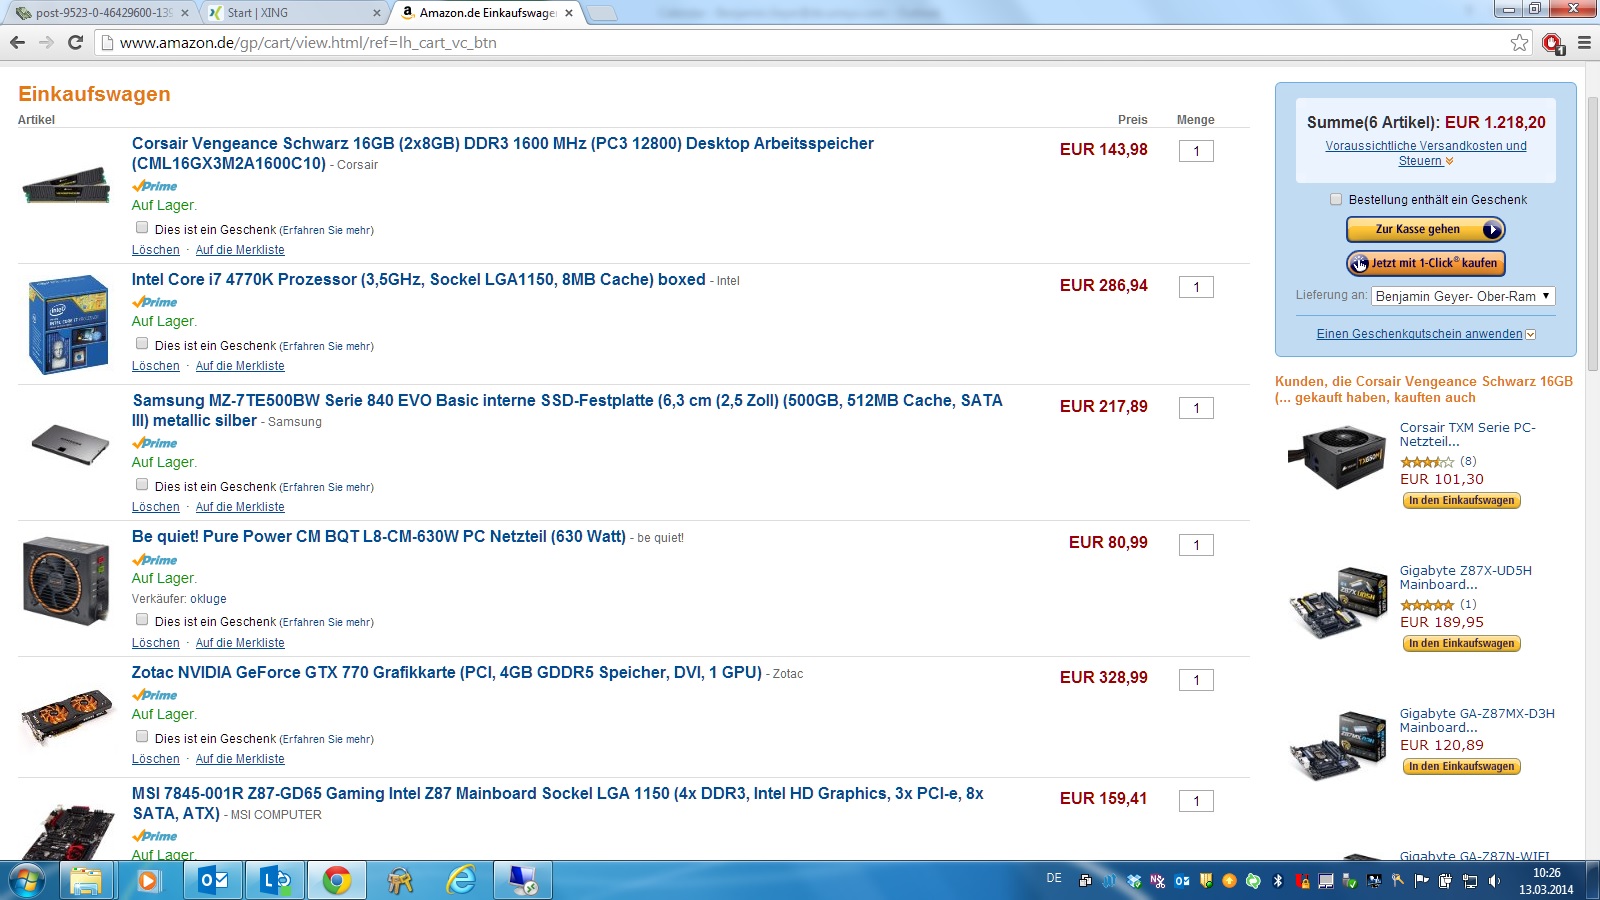The width and height of the screenshot is (1600, 900).
Task: Mark Intel Core i7 4770K as gift
Action: 142,344
